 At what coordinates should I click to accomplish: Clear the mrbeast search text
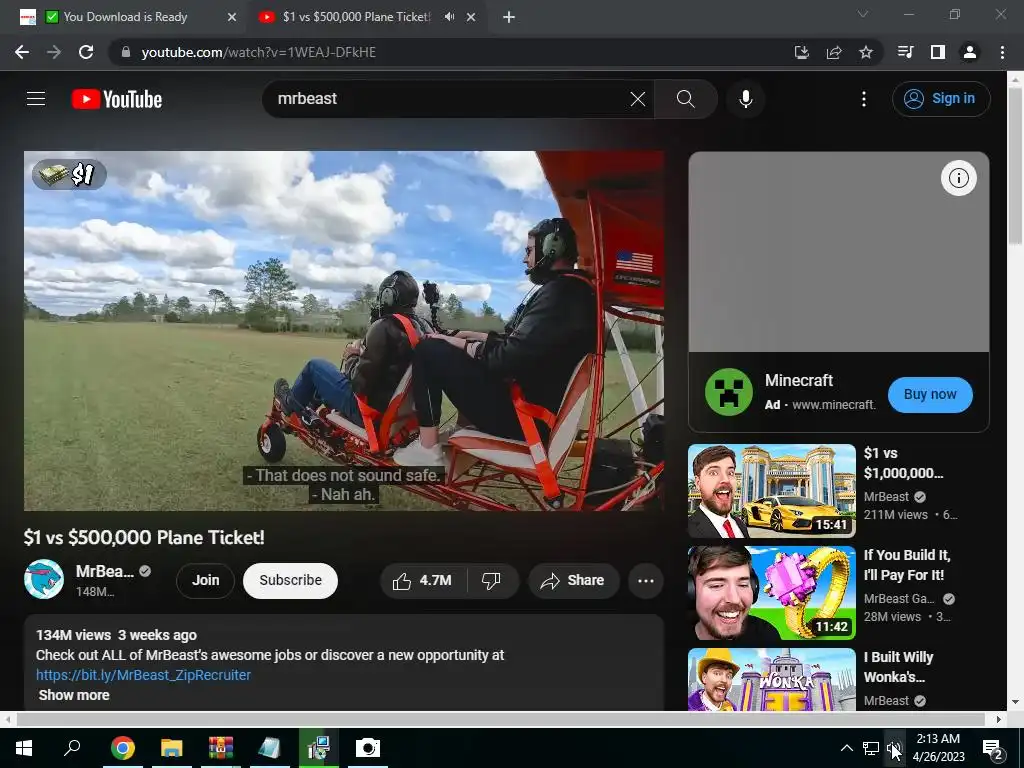[x=637, y=99]
